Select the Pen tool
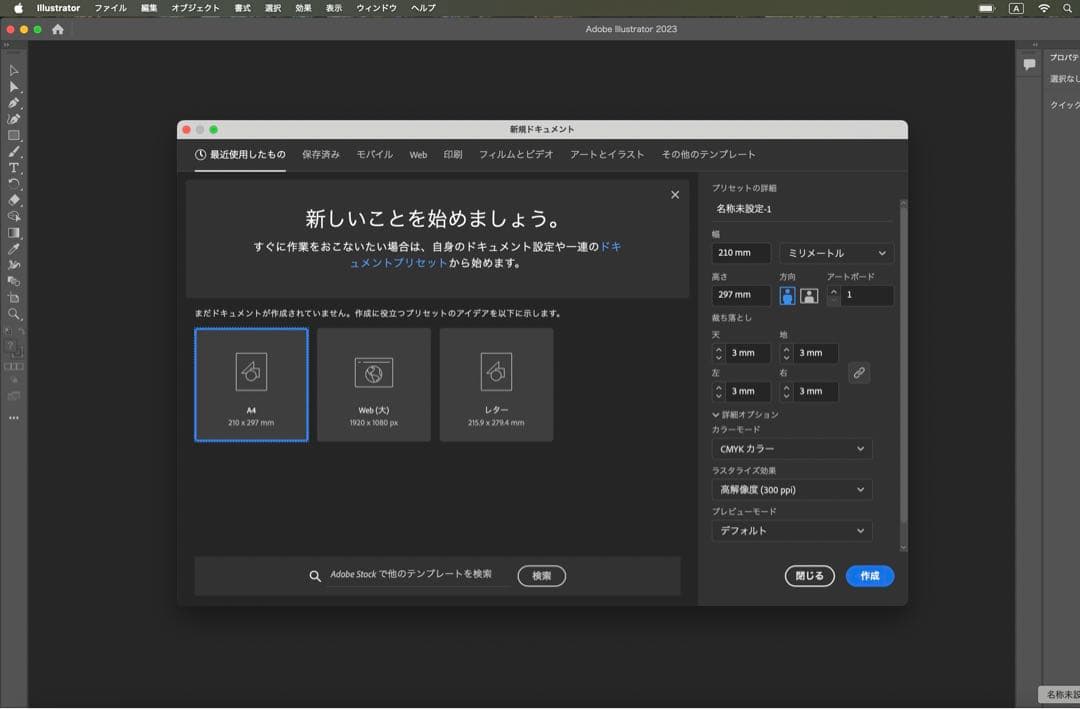1080x709 pixels. pos(13,102)
